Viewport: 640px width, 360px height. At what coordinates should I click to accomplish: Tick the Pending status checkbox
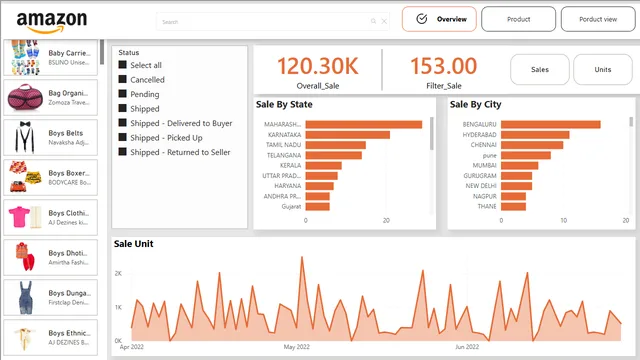click(122, 93)
